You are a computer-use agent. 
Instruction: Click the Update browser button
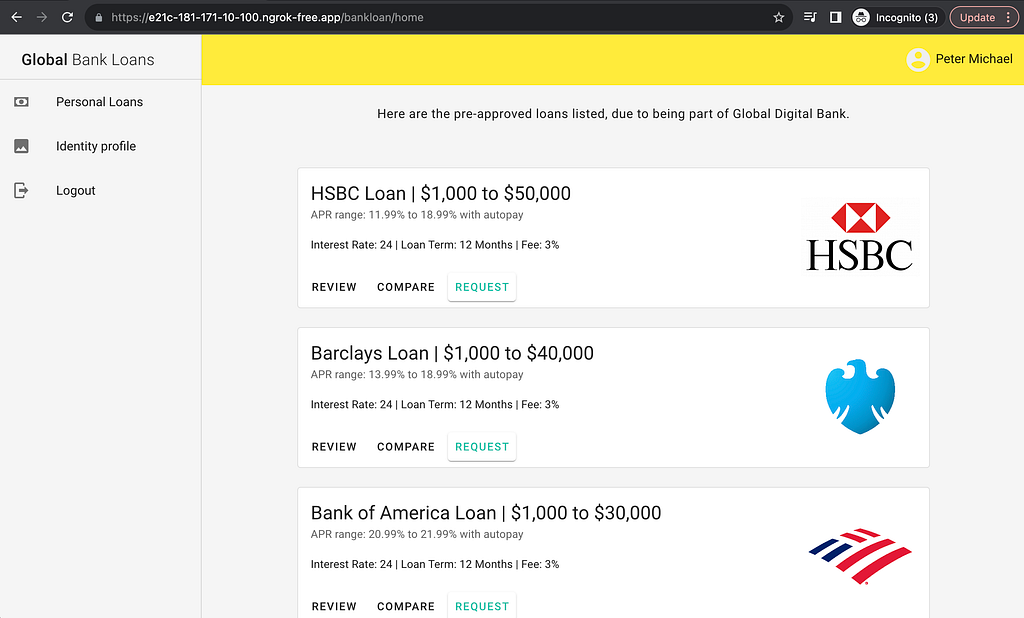point(977,18)
